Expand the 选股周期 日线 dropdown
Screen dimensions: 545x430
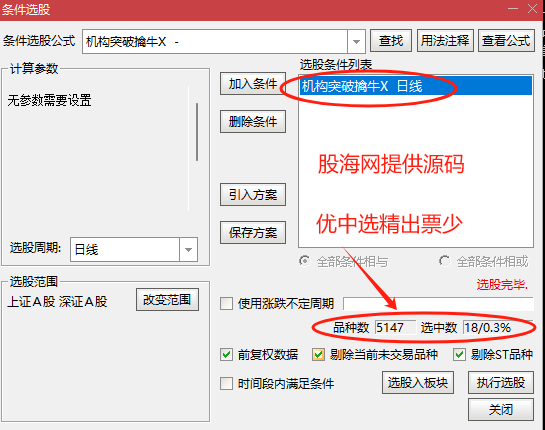tap(188, 250)
